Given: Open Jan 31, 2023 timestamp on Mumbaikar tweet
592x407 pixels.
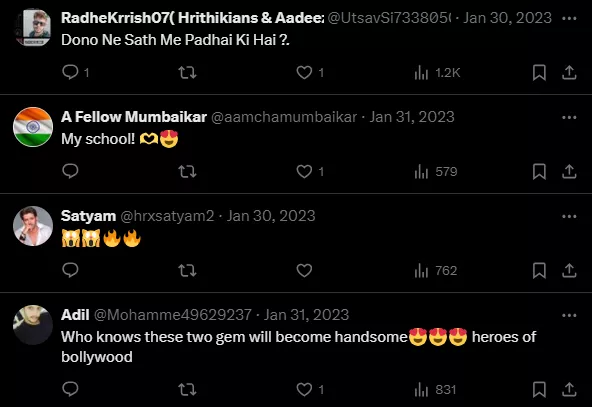Looking at the screenshot, I should (412, 117).
